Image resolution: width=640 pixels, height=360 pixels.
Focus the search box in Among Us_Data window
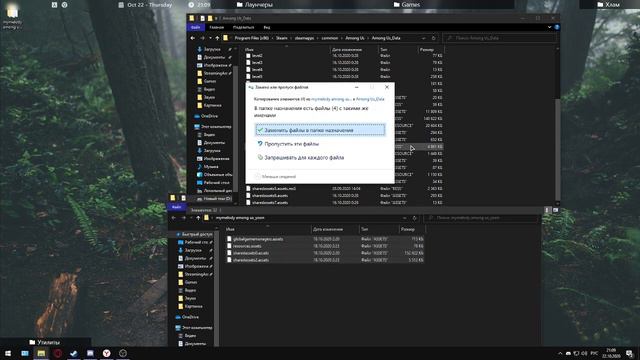tap(500, 38)
